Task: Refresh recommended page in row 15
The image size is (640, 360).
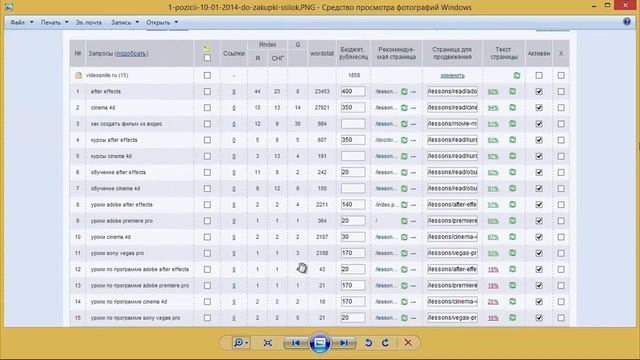Action: [404, 318]
